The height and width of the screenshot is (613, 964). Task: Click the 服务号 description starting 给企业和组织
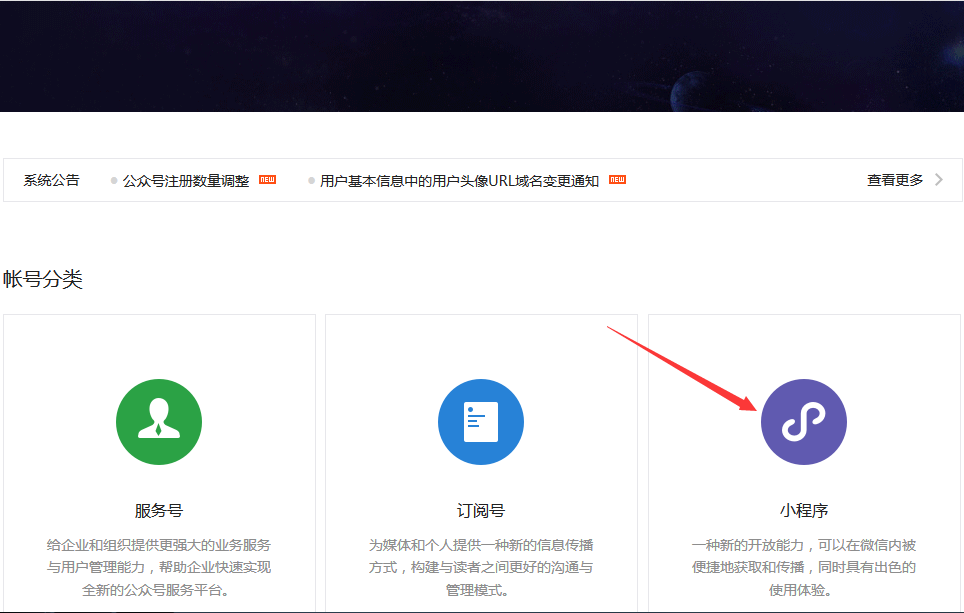pos(159,568)
